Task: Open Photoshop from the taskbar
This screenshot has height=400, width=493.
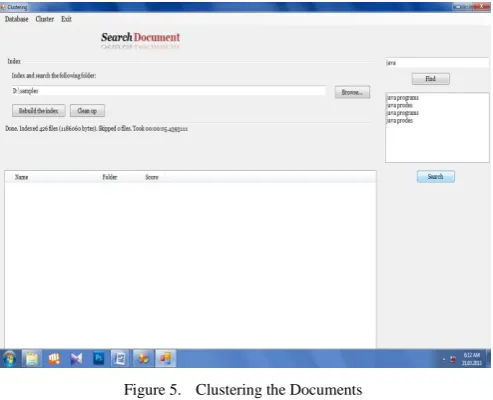Action: (98, 359)
